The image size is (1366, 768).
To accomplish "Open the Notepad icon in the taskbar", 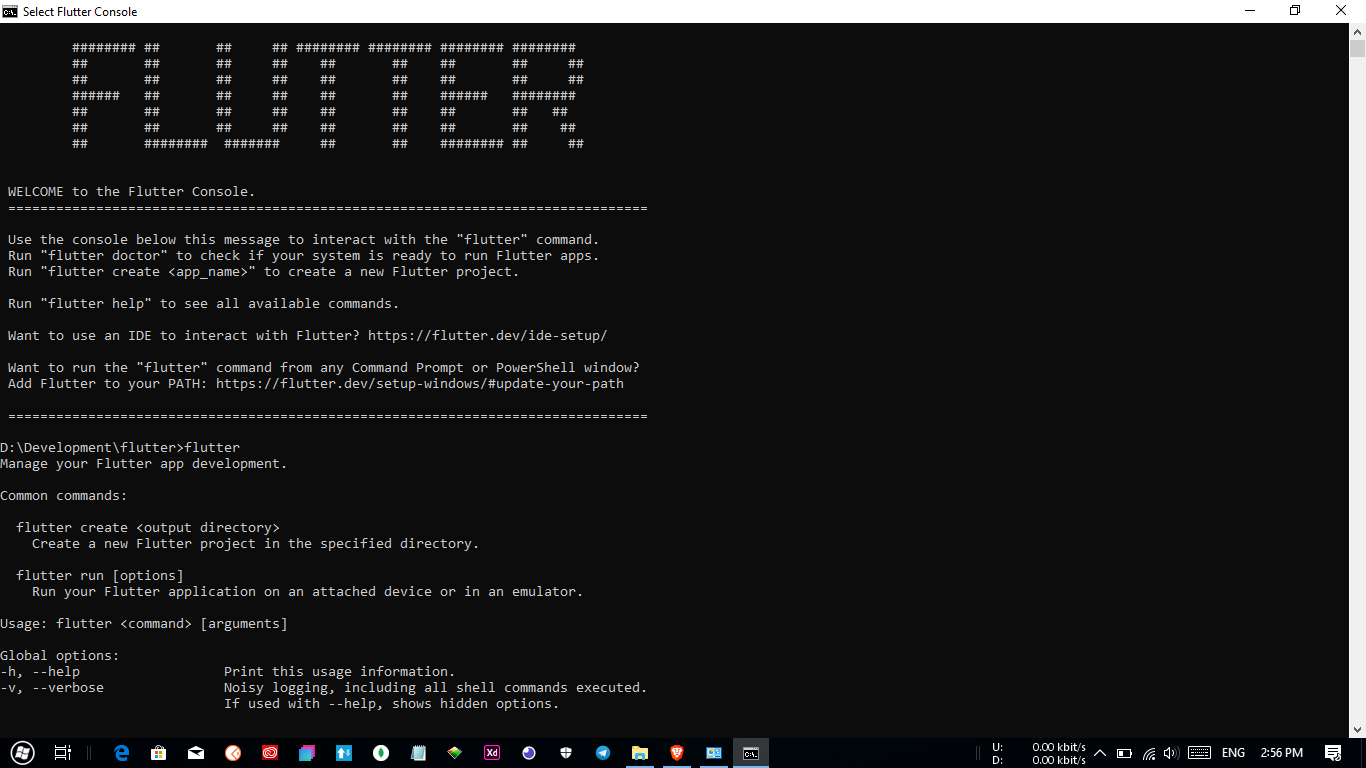I will point(418,753).
